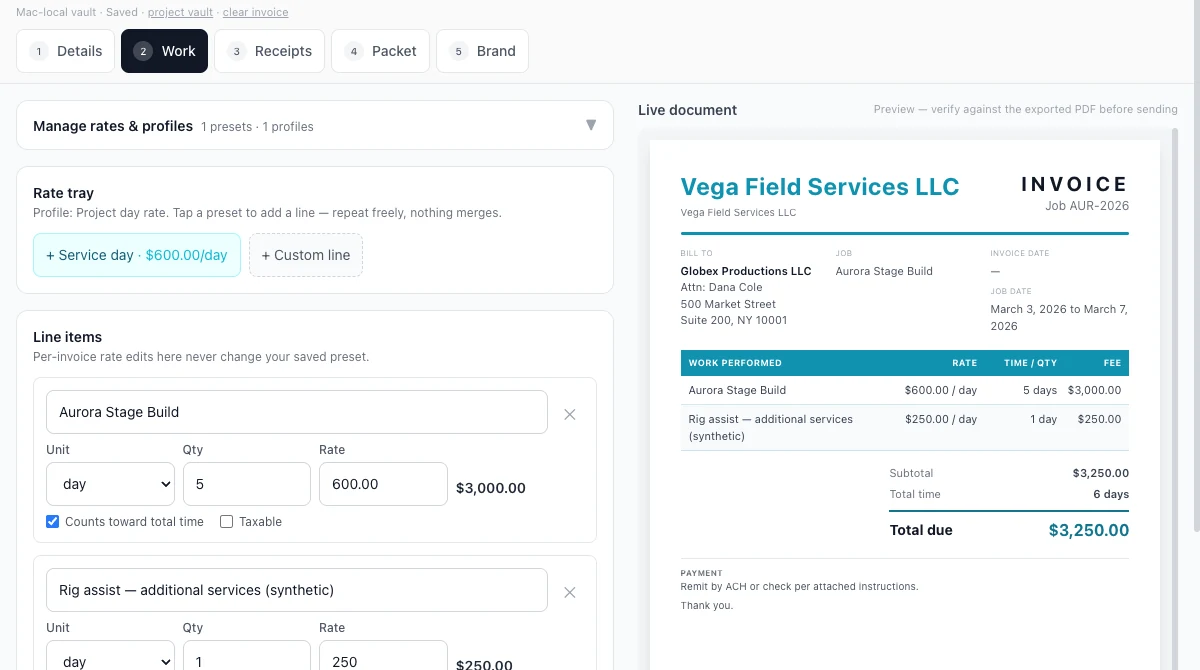Viewport: 1200px width, 670px height.
Task: Click the live document preview scrollbar
Action: click(x=1174, y=398)
